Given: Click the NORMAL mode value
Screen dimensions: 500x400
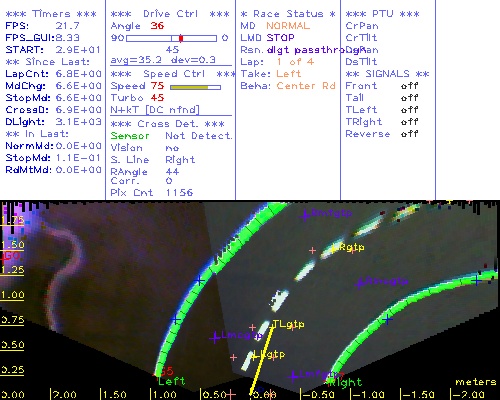Looking at the screenshot, I should [288, 26].
